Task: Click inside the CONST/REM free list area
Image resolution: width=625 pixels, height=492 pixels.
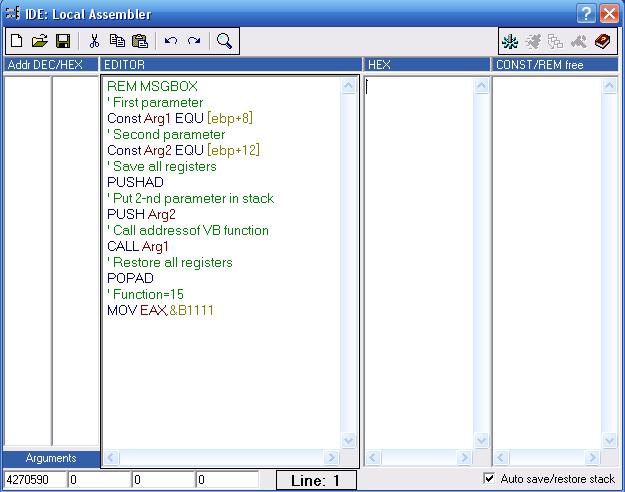Action: (548, 262)
